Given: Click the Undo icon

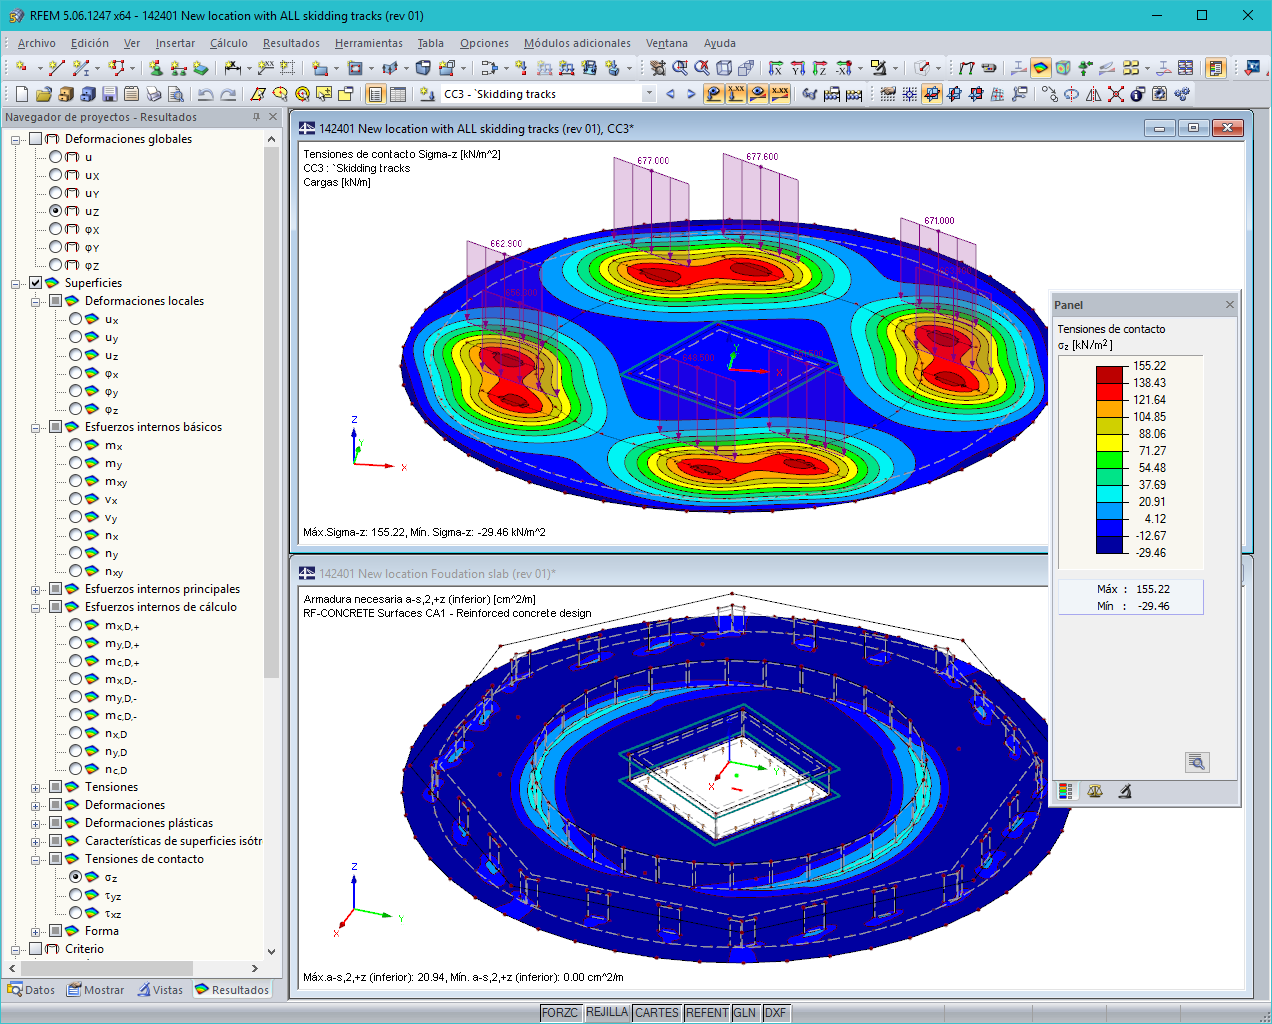Looking at the screenshot, I should pos(205,93).
